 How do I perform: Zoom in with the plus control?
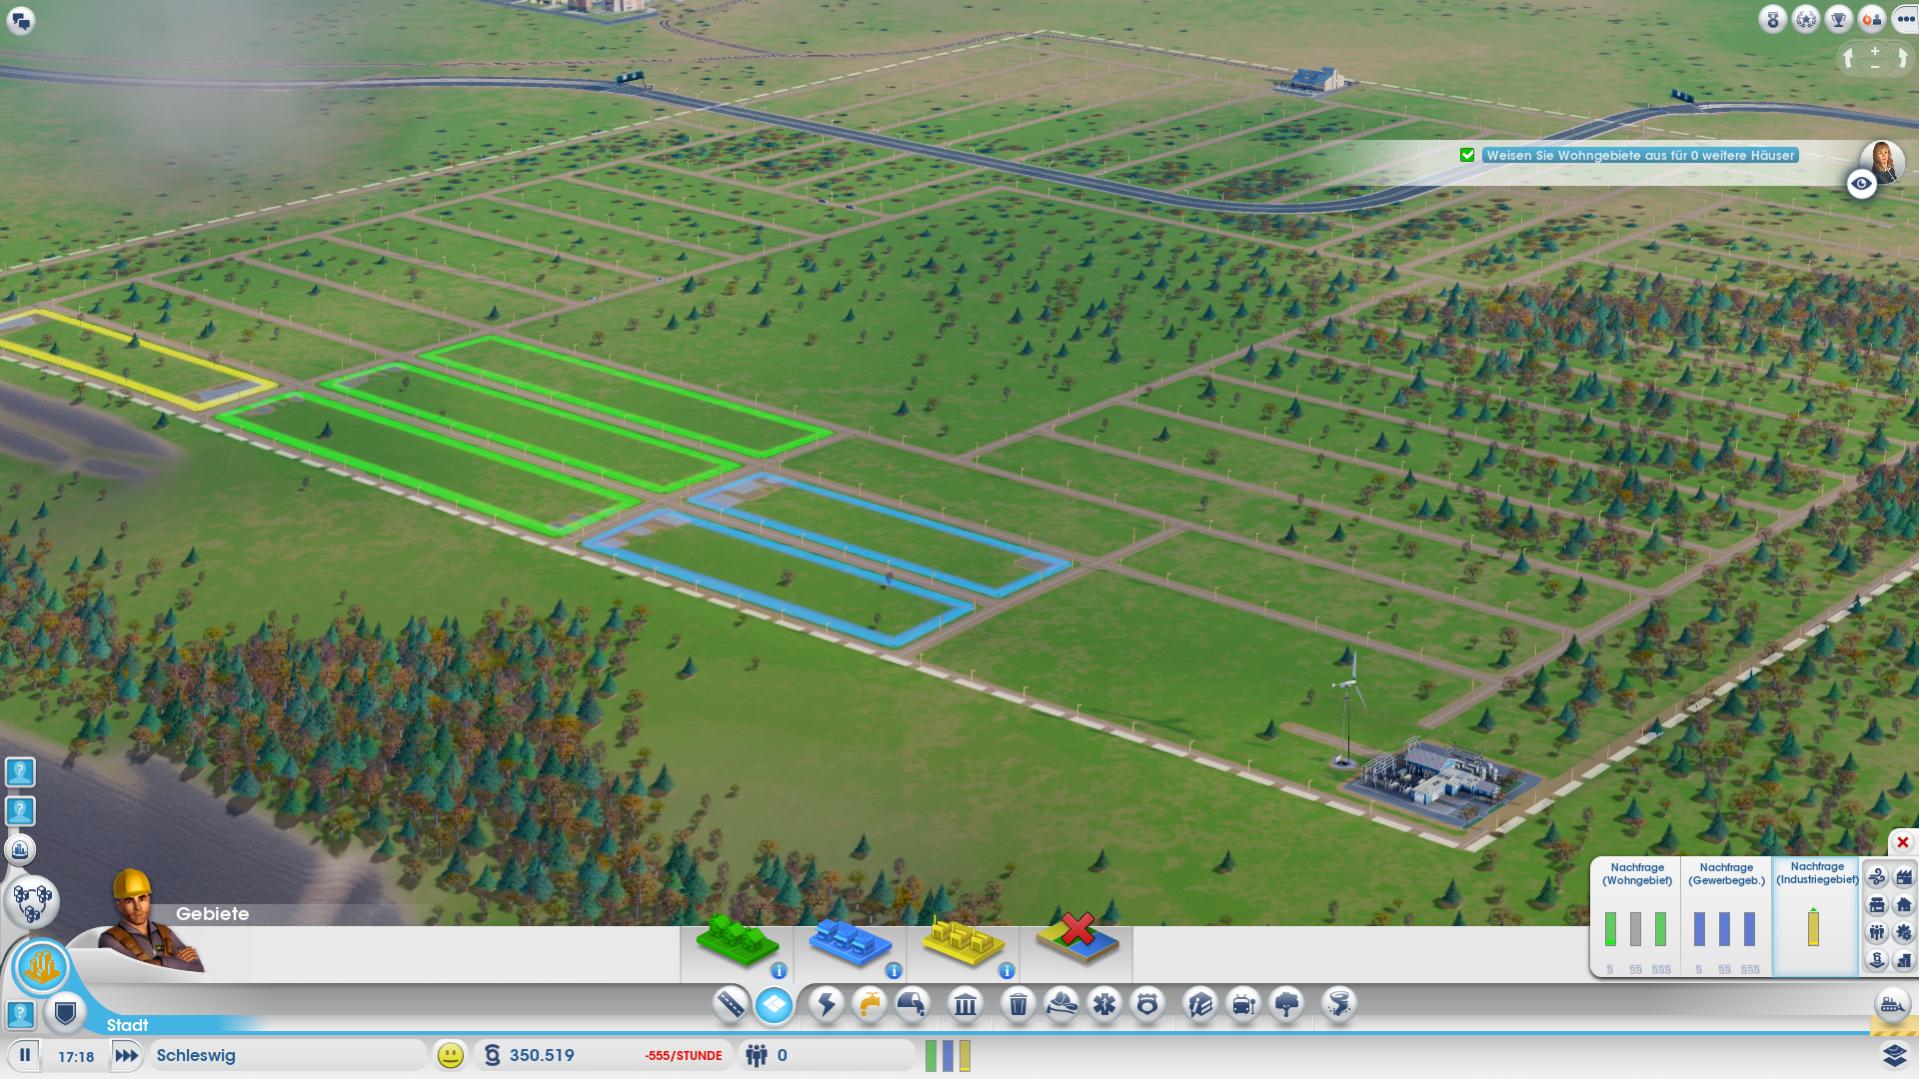tap(1875, 50)
